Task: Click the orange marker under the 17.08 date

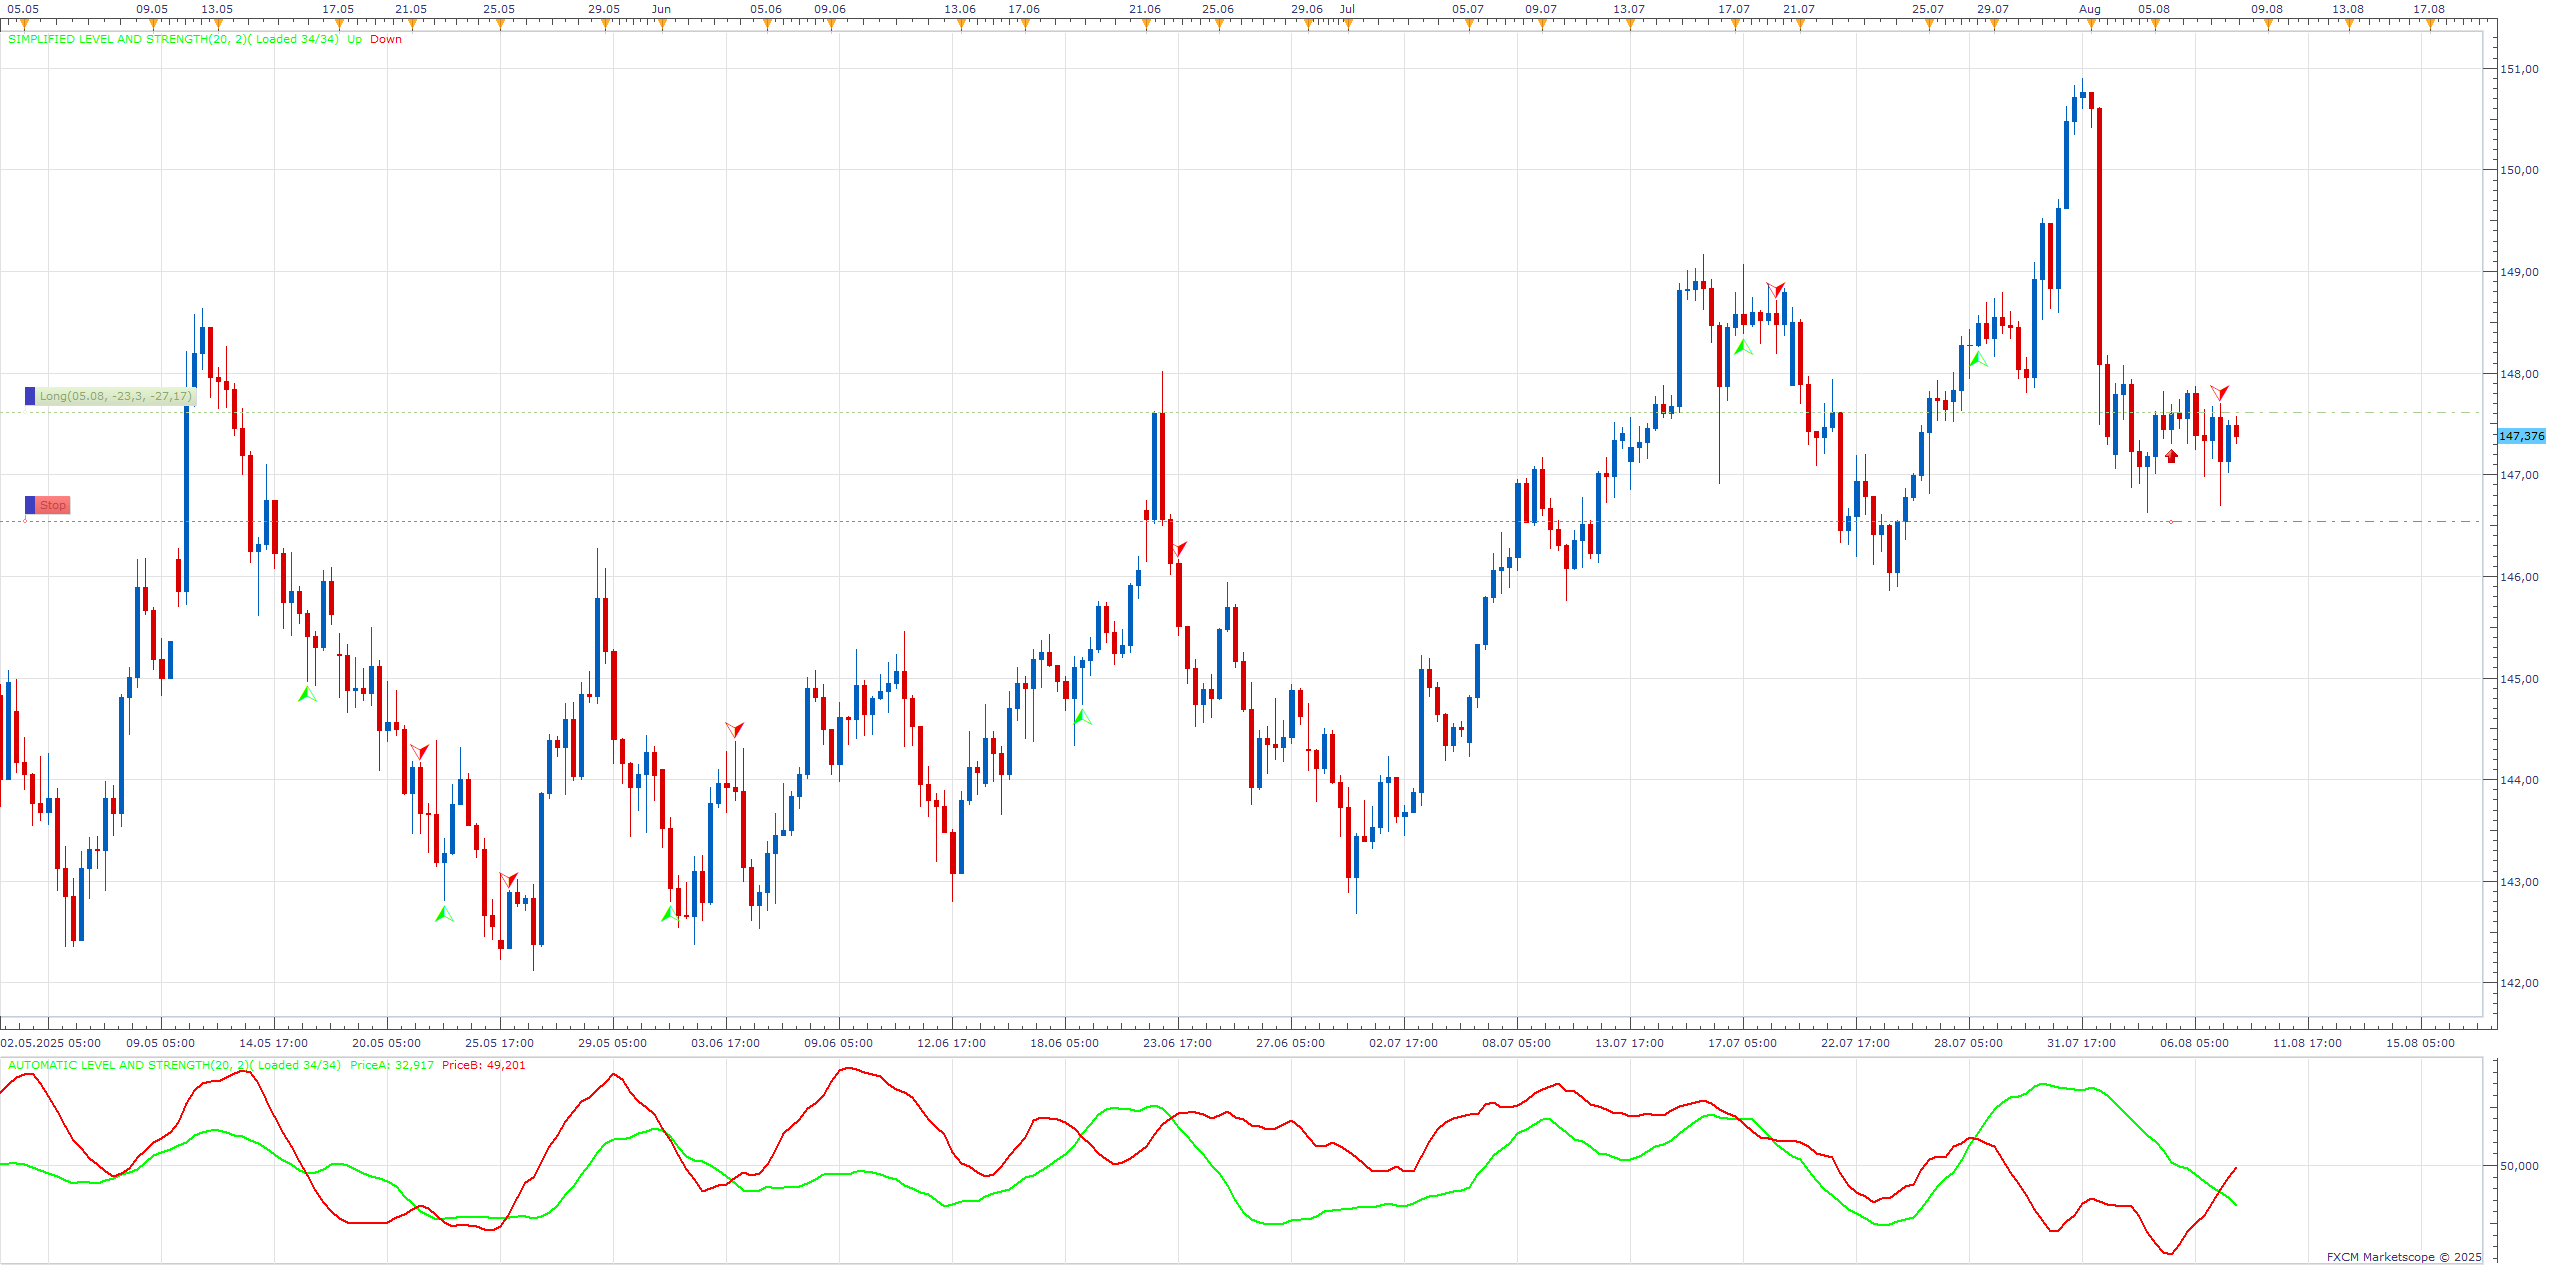Action: (2430, 24)
